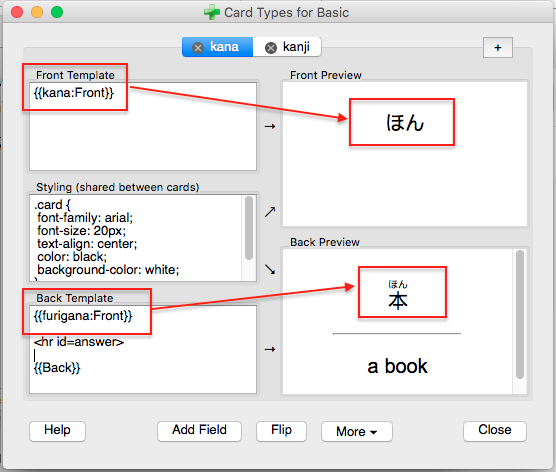Click inside the Front Template text area

coord(143,127)
